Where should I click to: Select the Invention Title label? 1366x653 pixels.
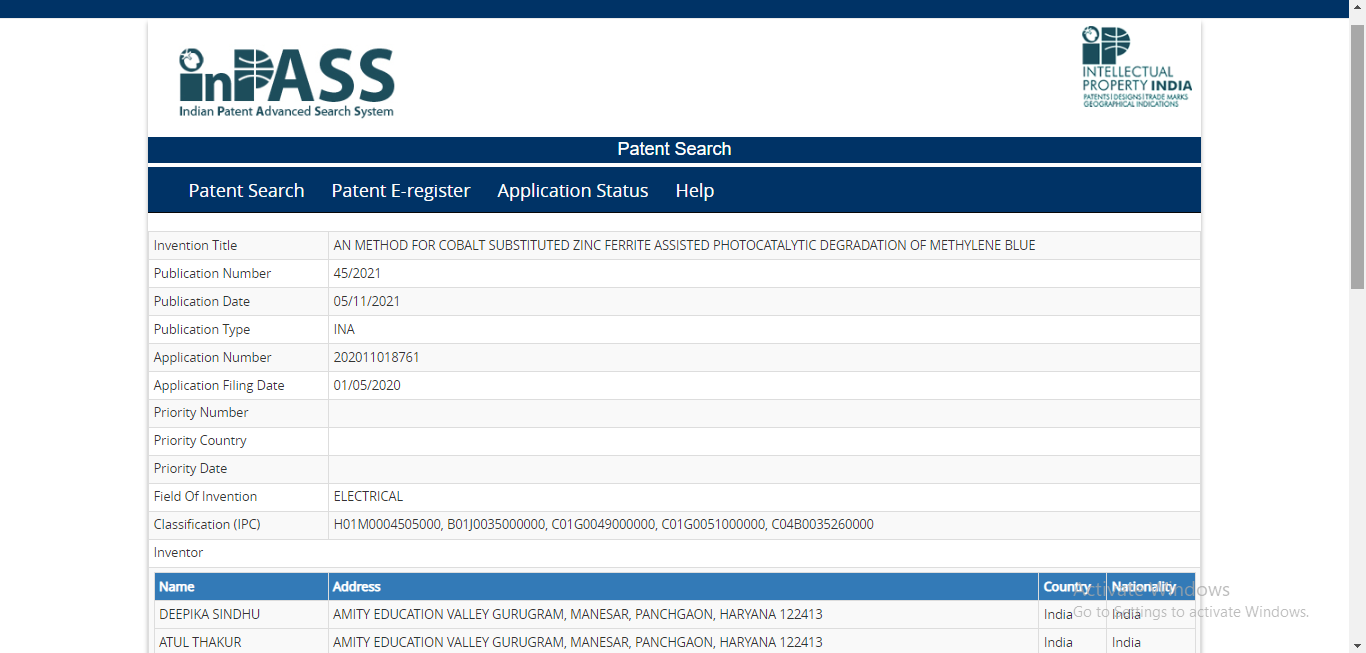[195, 245]
